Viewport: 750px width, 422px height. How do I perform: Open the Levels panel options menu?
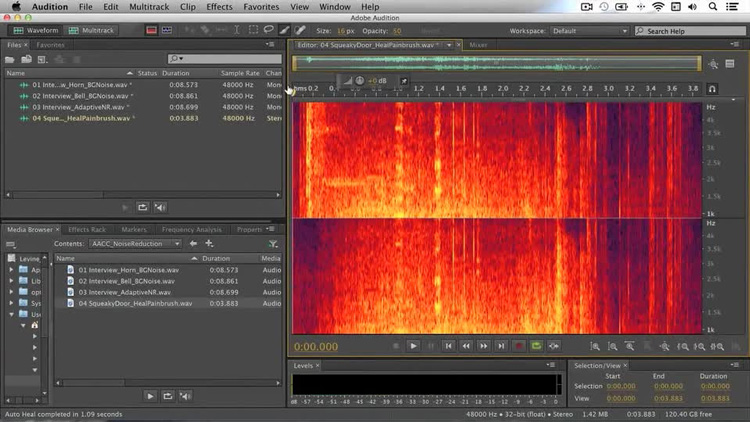point(551,365)
